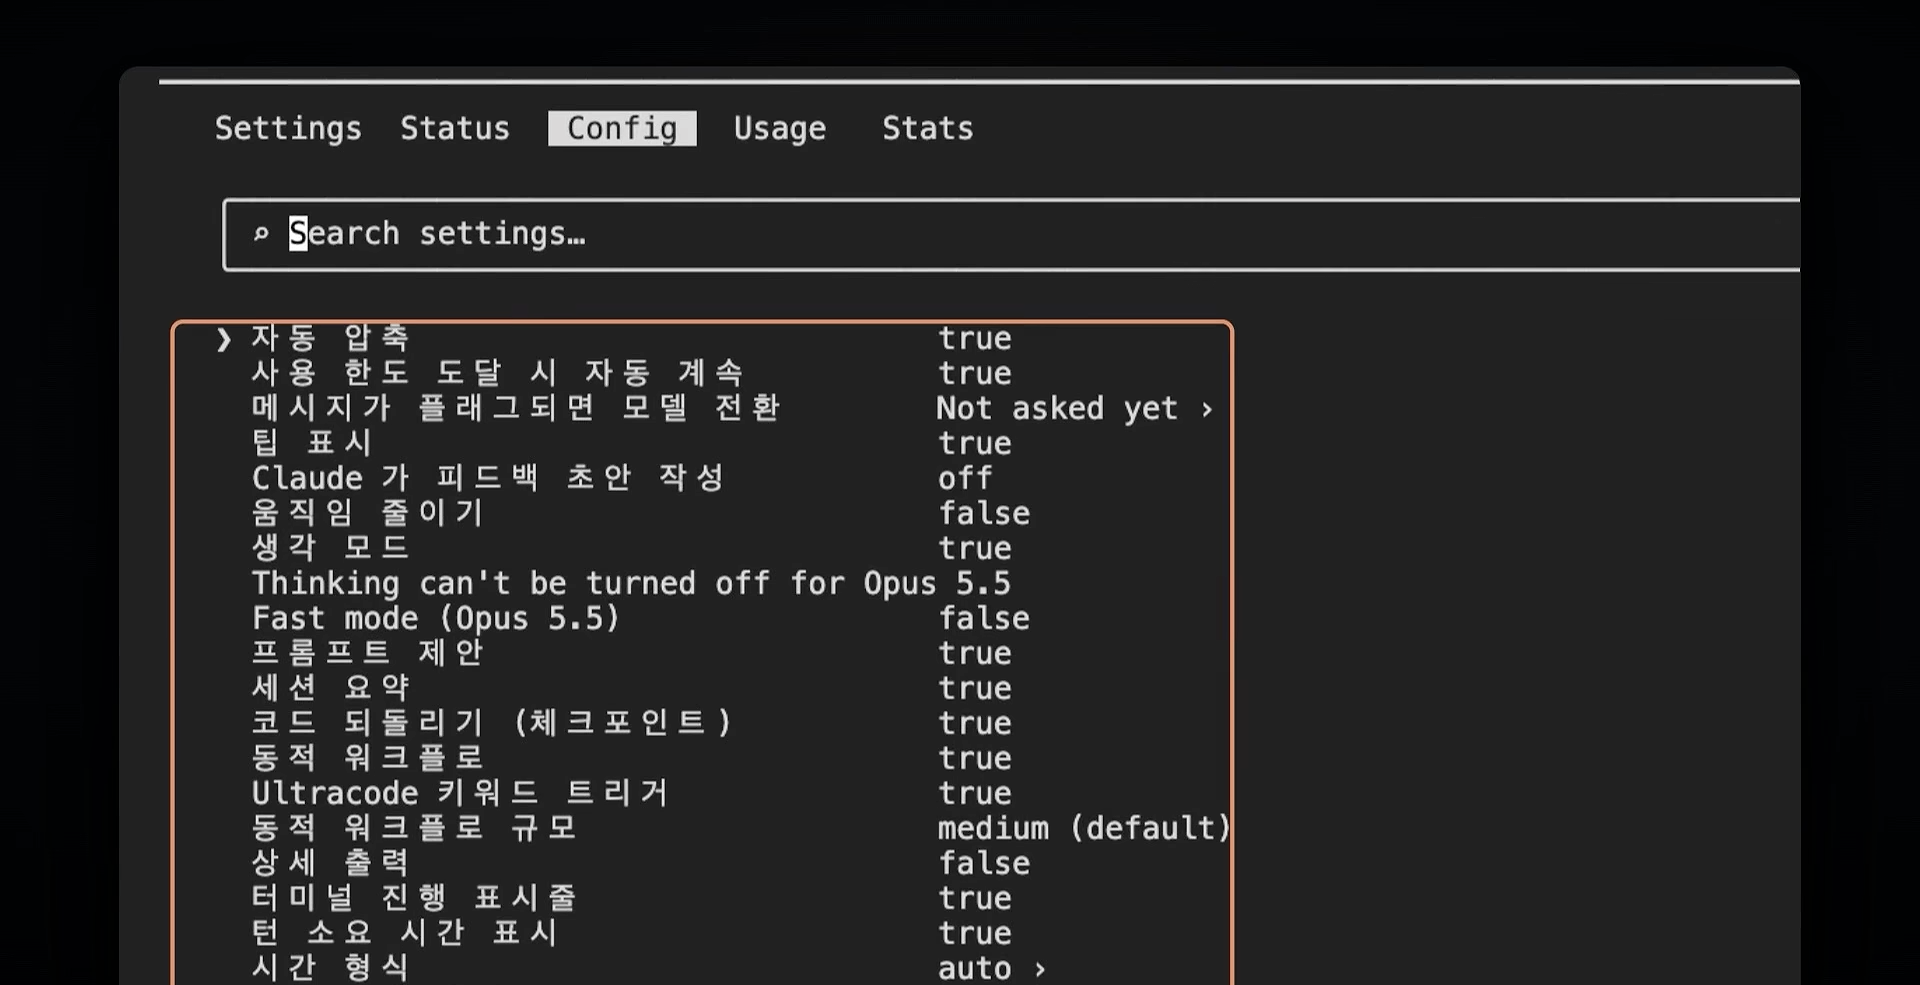Toggle 움직임 줄이기 false value
Screen dimensions: 1920x985
coord(984,514)
